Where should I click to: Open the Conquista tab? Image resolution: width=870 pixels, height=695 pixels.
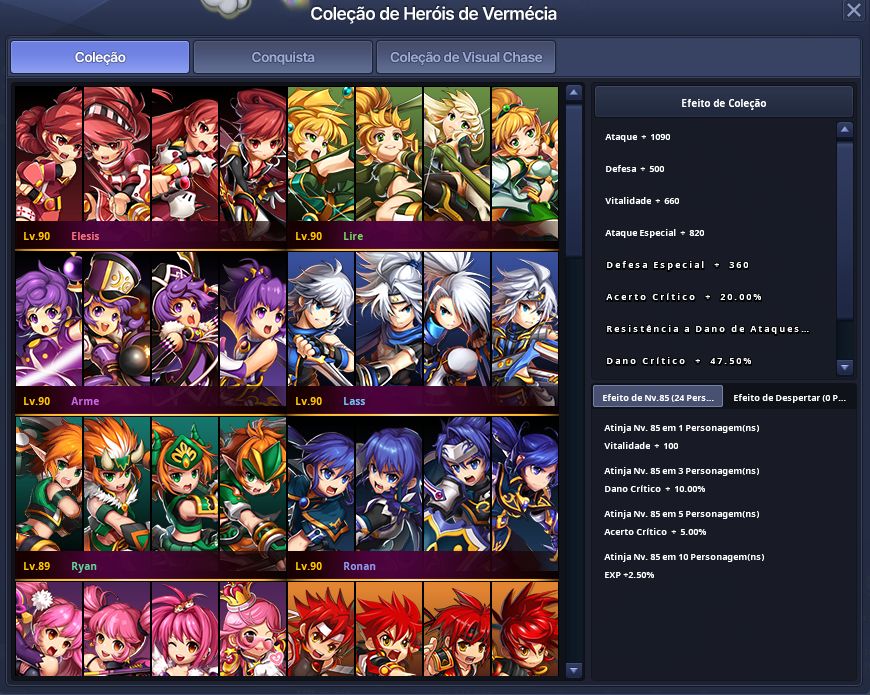coord(283,57)
